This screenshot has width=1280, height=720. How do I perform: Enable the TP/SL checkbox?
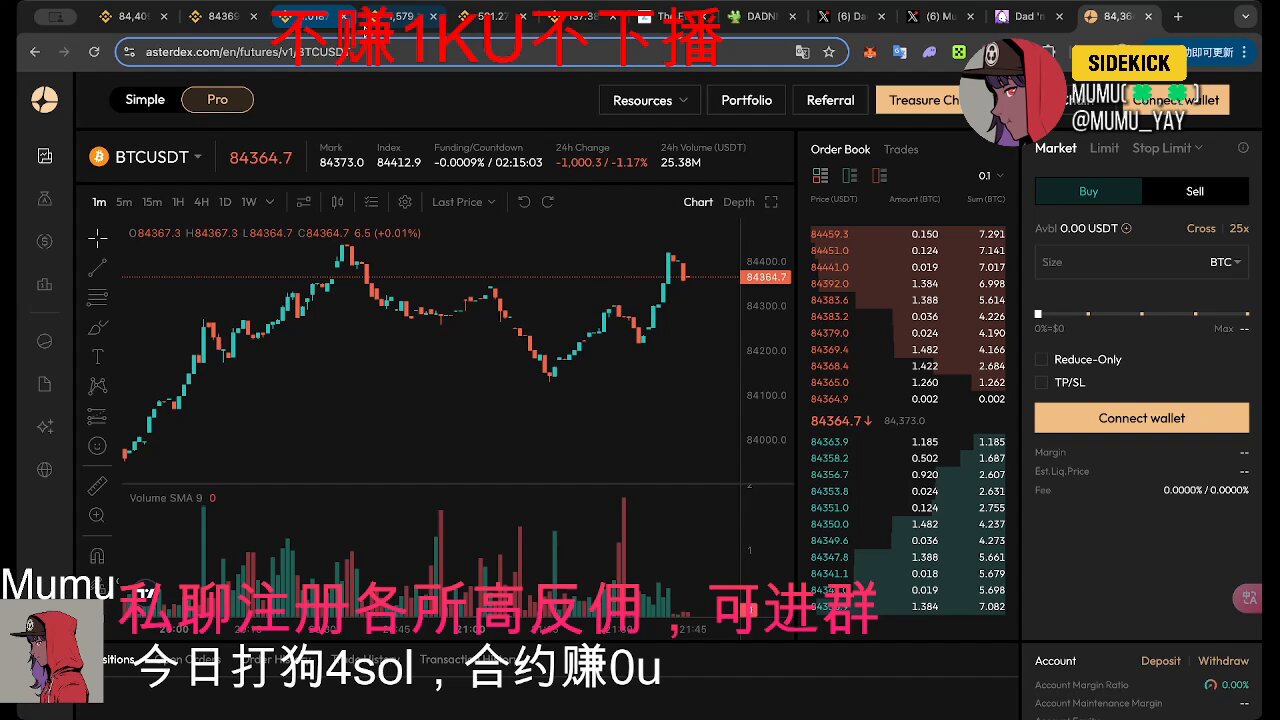tap(1042, 382)
